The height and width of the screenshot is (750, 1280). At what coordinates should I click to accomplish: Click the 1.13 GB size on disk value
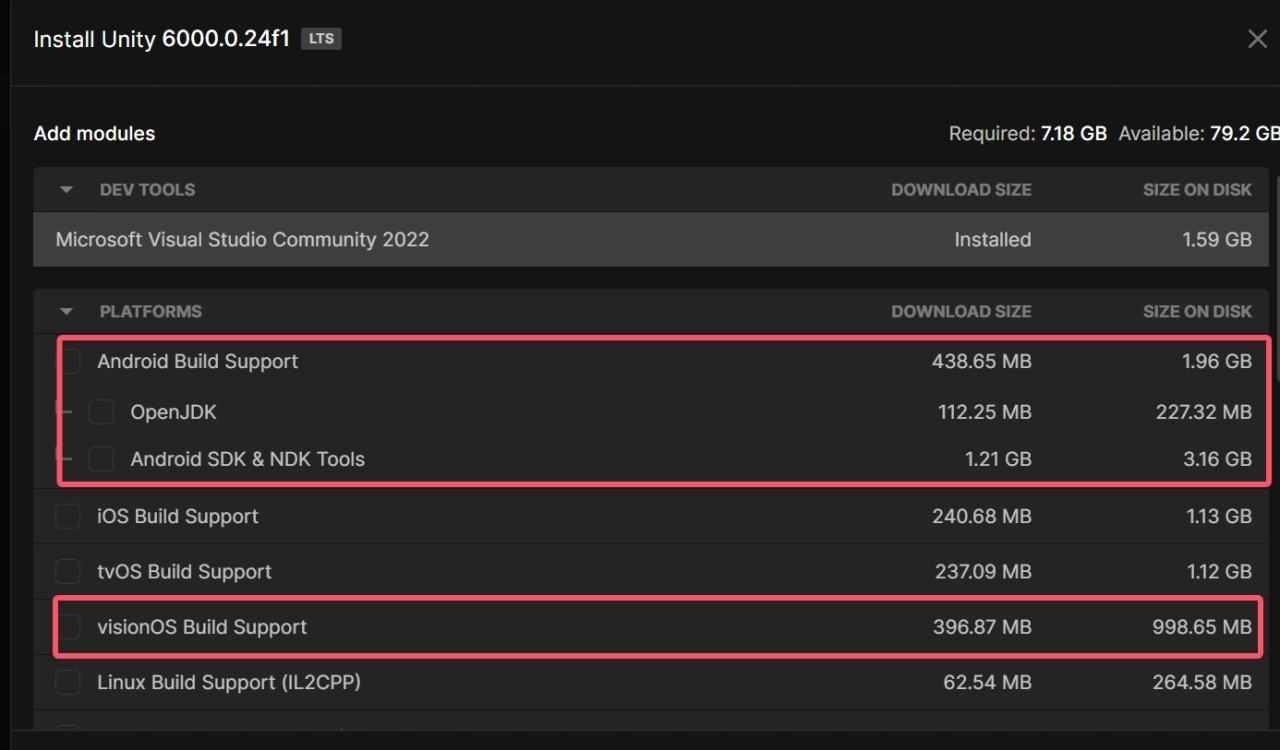1218,516
